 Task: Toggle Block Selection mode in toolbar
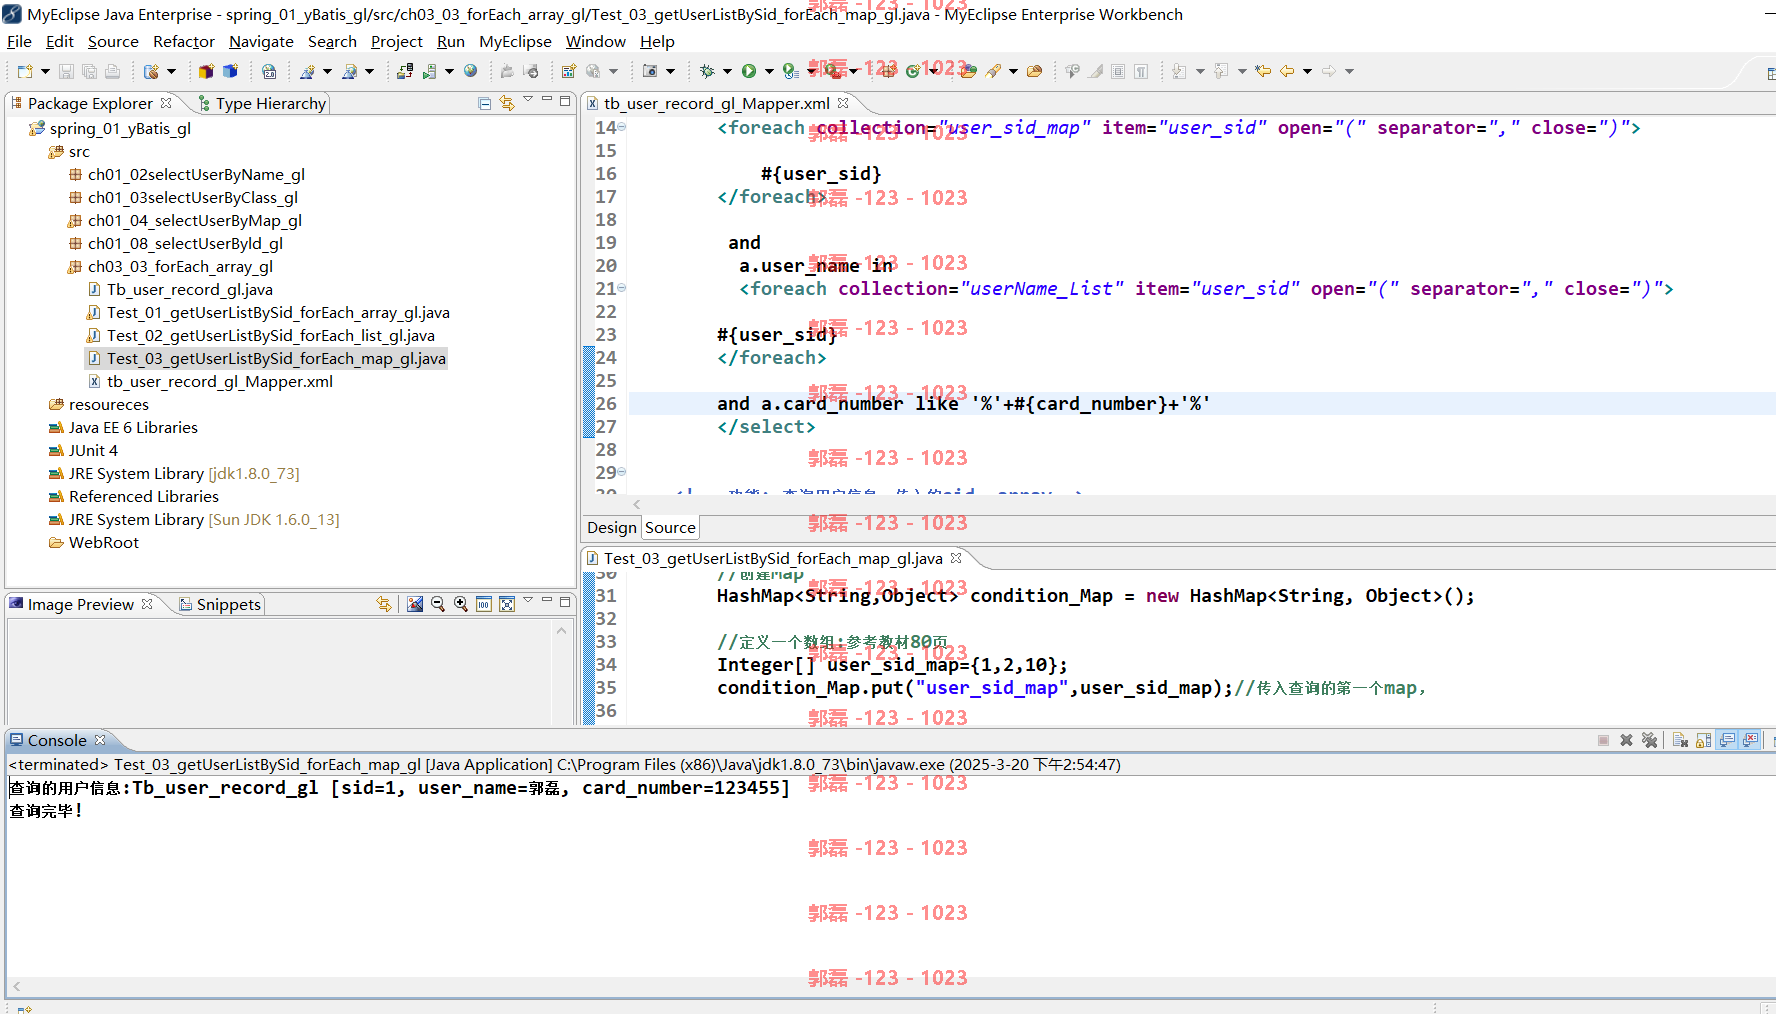click(x=1118, y=71)
